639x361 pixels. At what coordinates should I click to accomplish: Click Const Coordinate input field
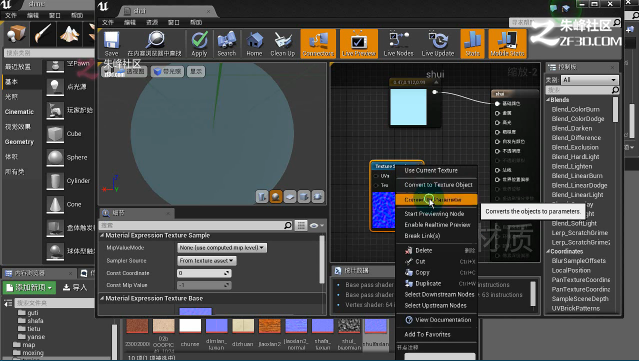205,273
